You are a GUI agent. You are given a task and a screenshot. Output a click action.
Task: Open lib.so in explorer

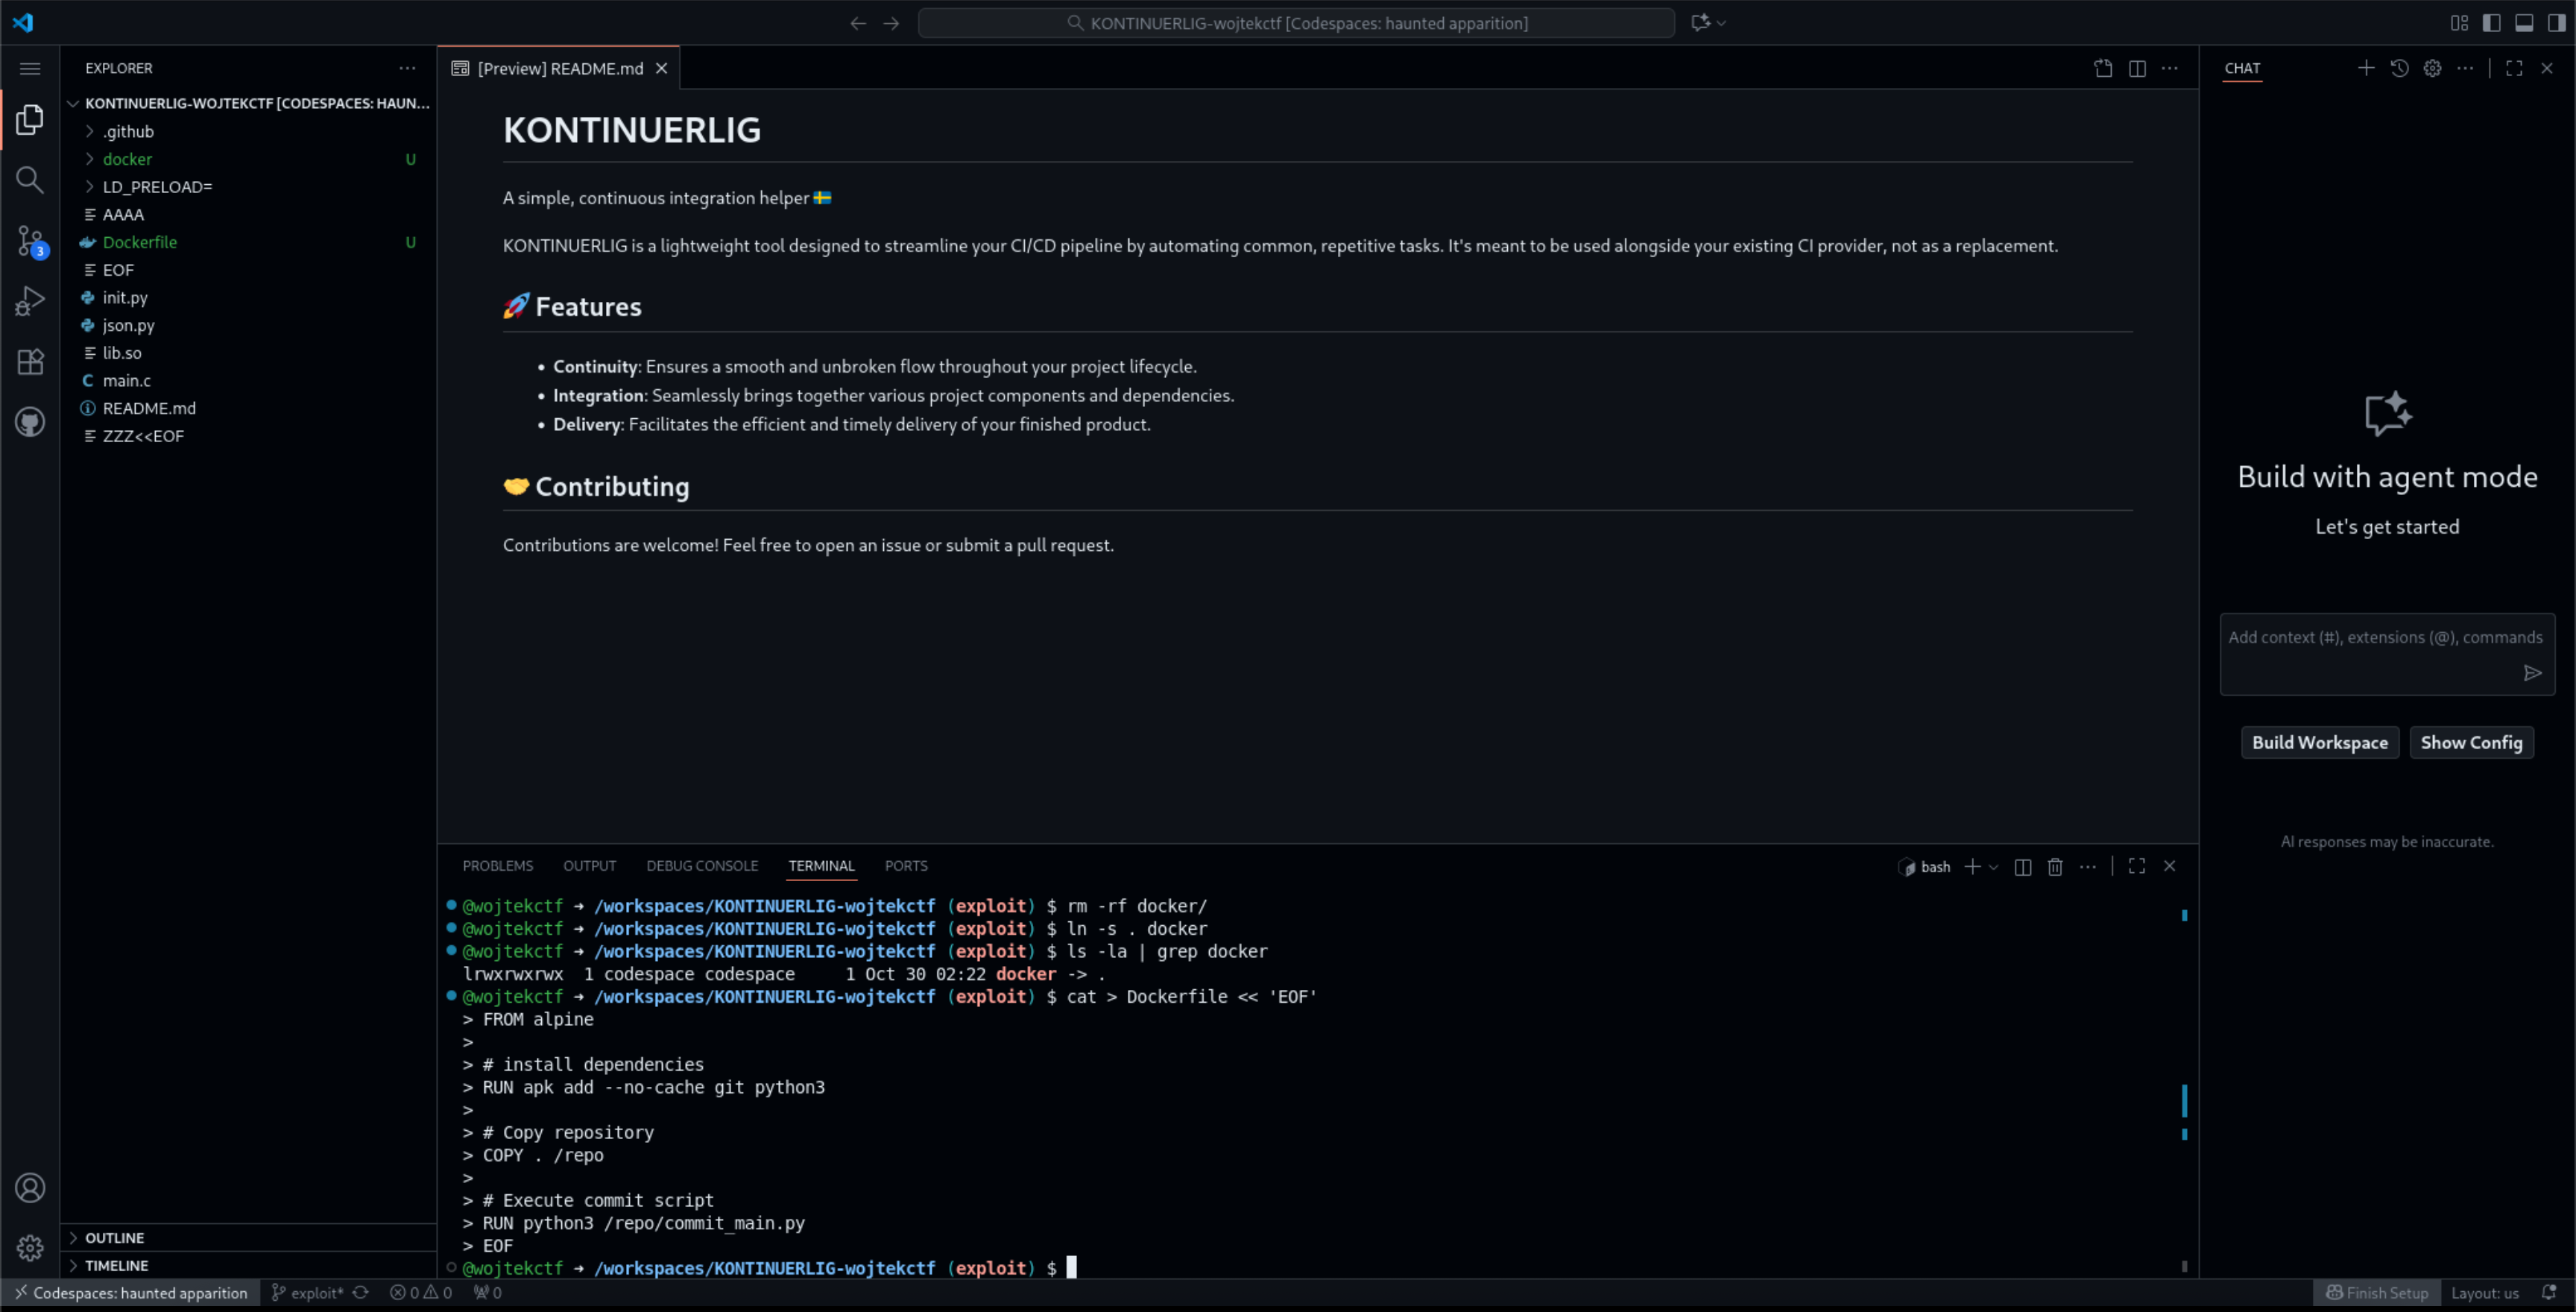pos(248,353)
